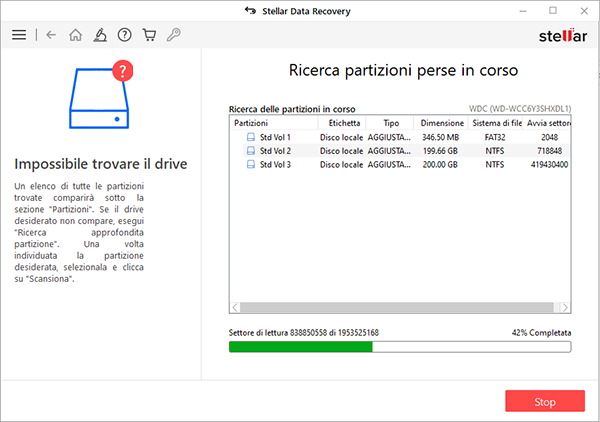Click the horizontal scrollbar thumb
This screenshot has width=600, height=422.
pyautogui.click(x=397, y=307)
